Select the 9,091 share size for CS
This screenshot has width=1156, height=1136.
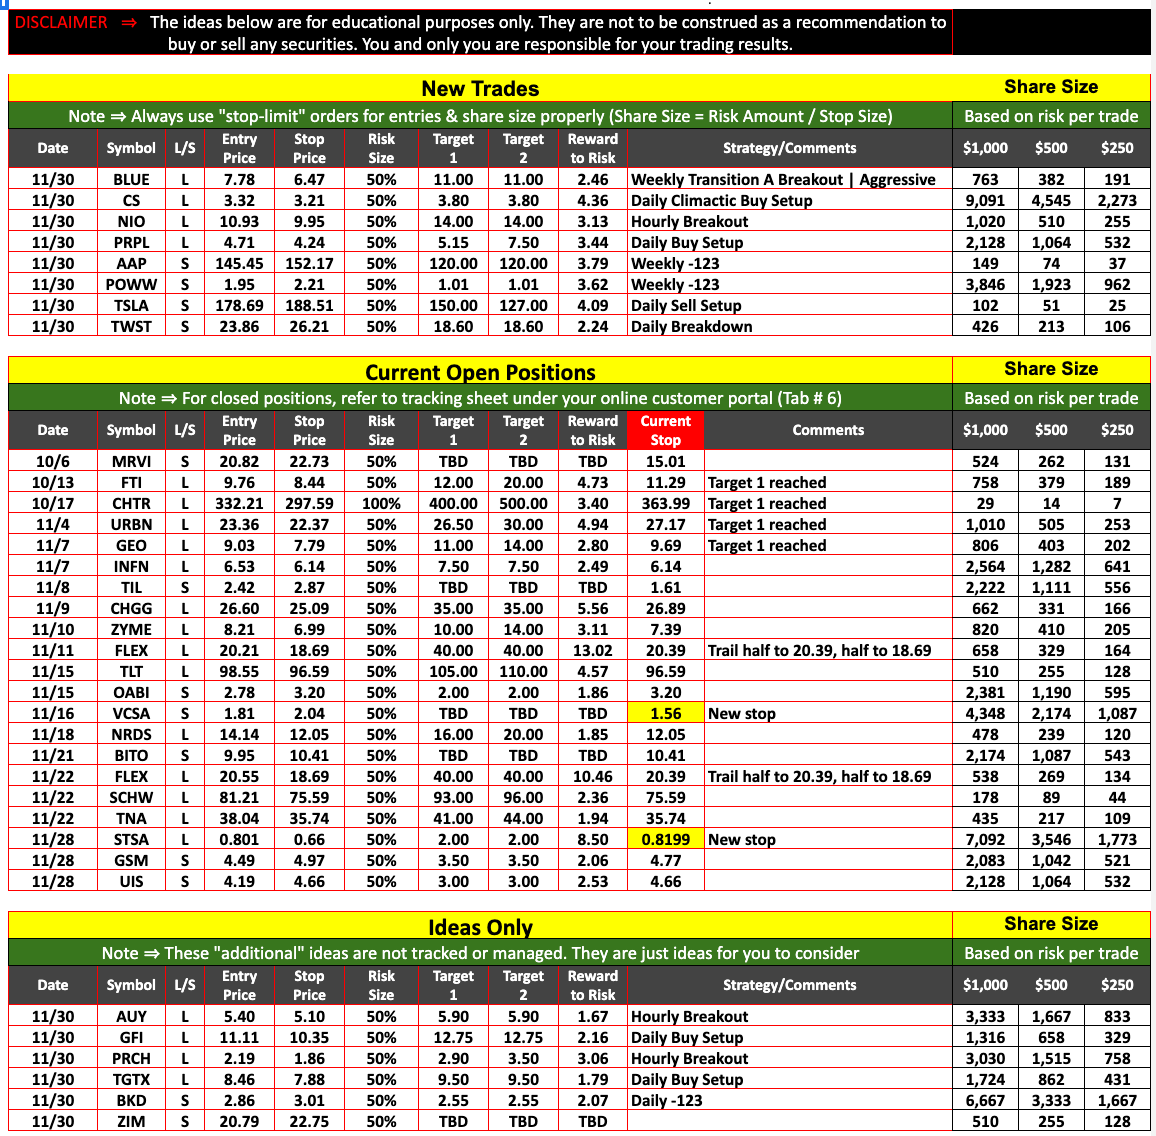pyautogui.click(x=985, y=201)
